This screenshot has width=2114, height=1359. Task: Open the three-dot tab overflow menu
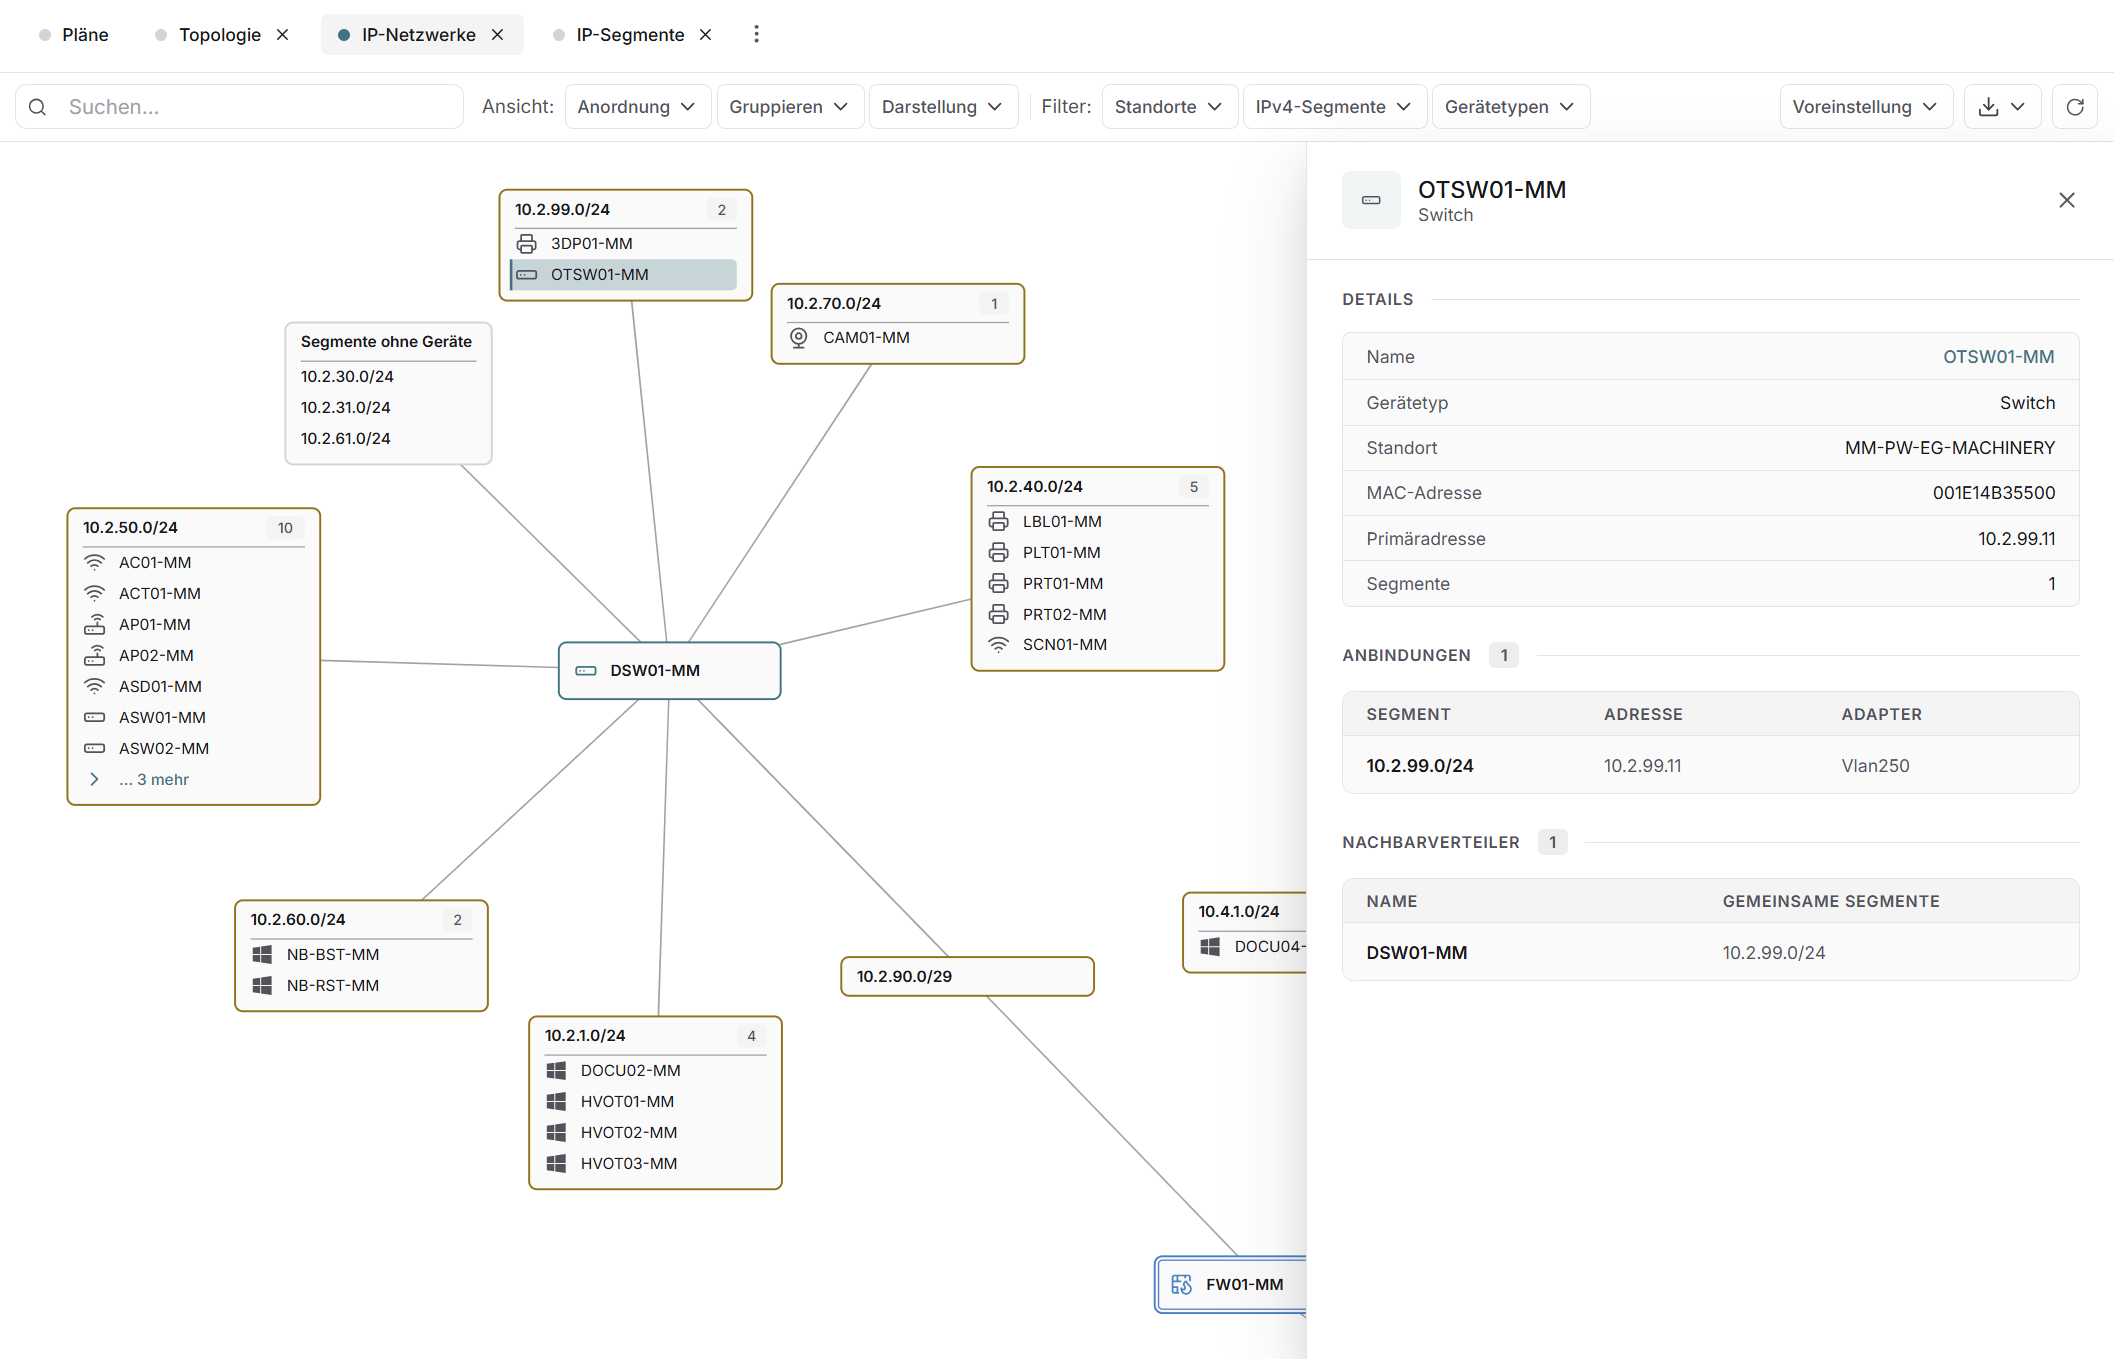(756, 34)
